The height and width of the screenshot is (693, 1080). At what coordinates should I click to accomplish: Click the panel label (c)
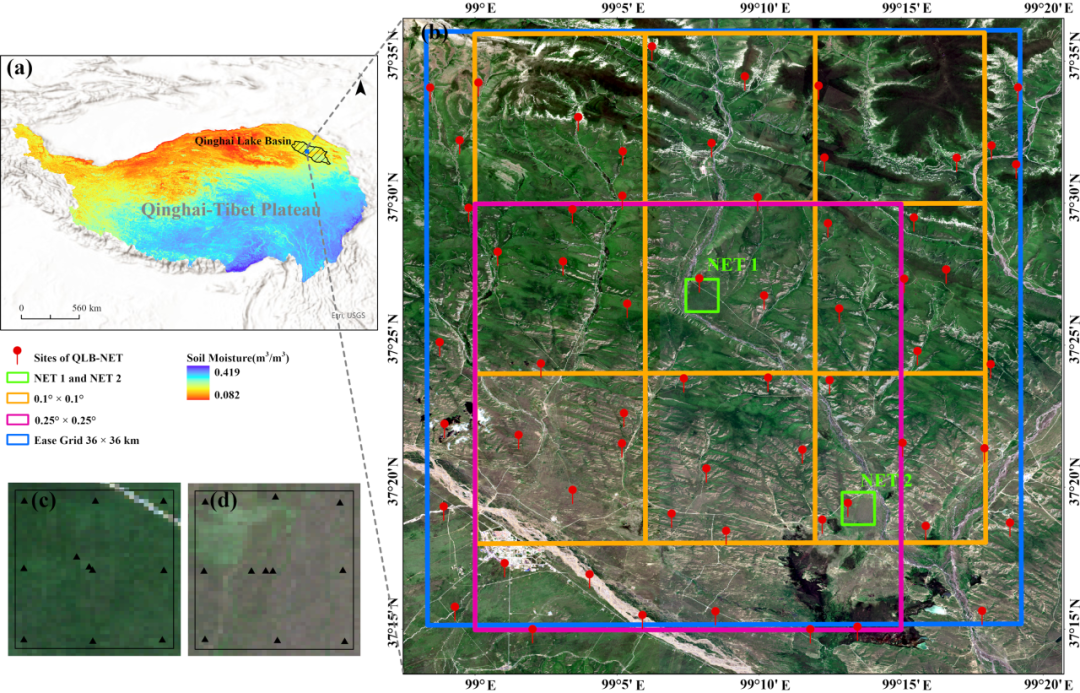coord(43,501)
